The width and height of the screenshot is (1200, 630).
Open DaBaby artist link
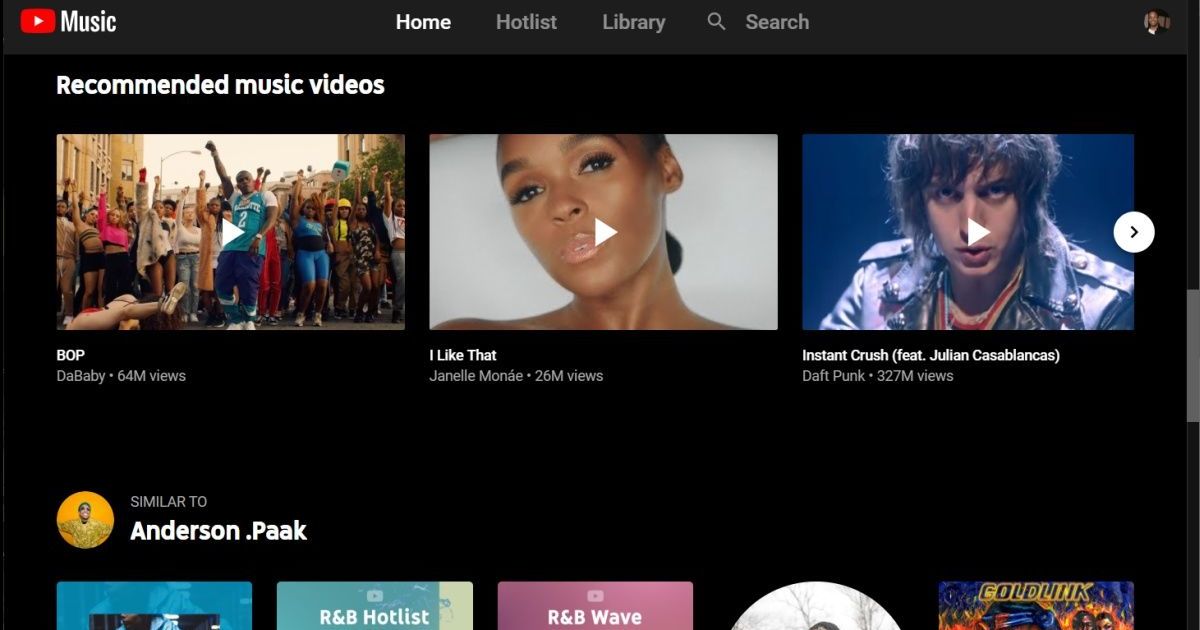81,376
